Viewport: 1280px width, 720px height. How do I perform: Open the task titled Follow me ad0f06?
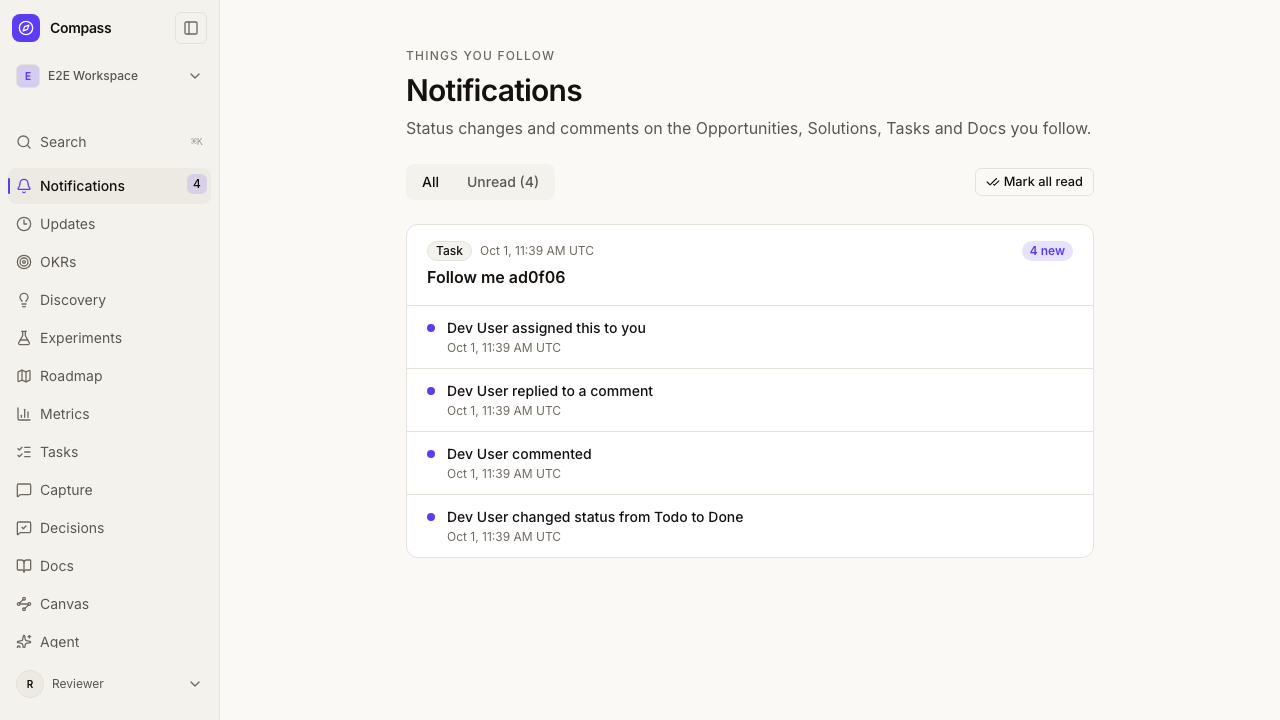pyautogui.click(x=496, y=277)
